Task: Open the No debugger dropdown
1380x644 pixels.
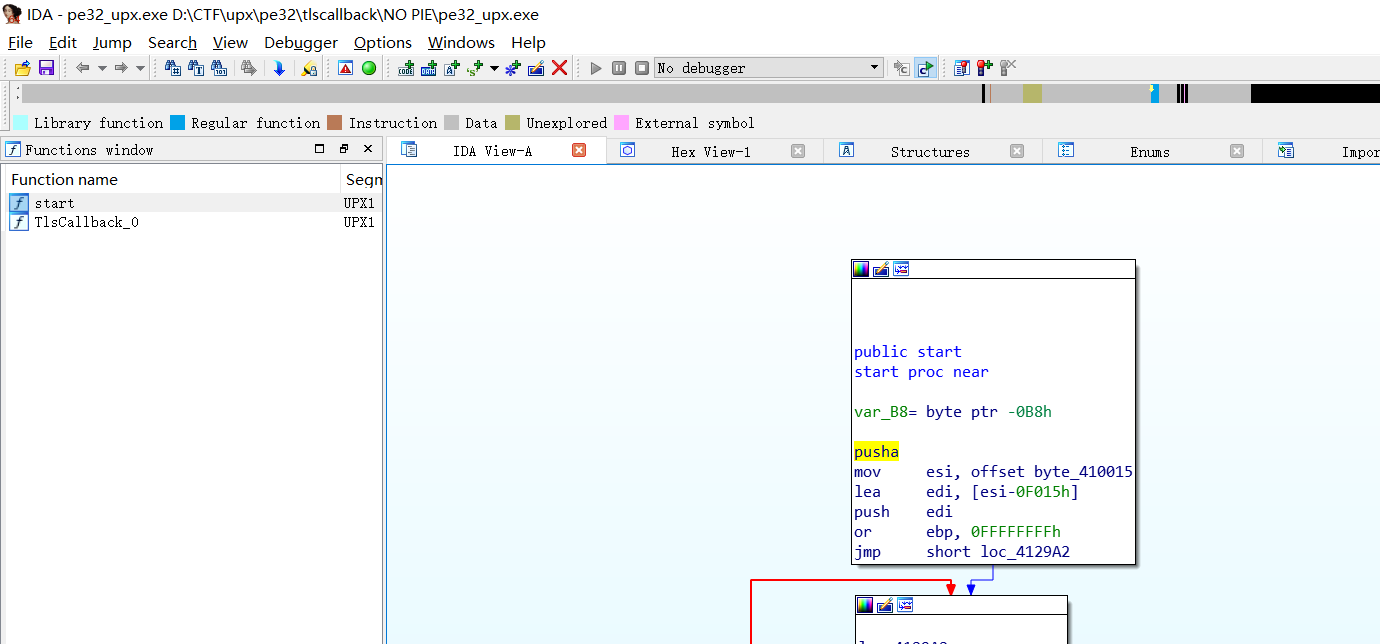Action: (x=875, y=68)
